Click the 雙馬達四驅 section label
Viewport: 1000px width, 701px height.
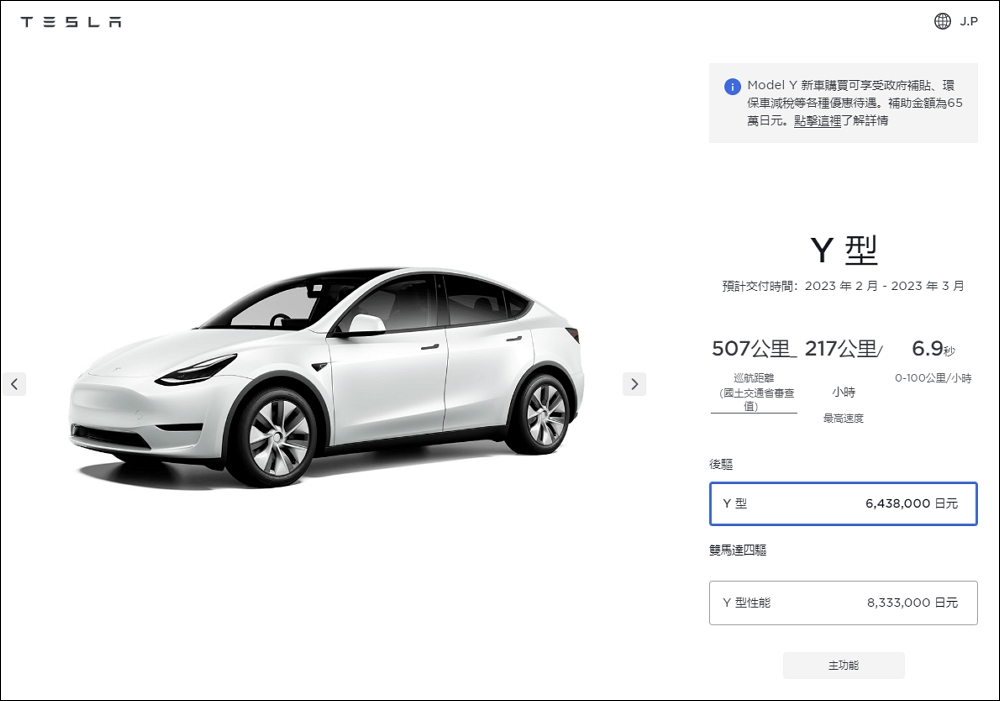[x=737, y=550]
